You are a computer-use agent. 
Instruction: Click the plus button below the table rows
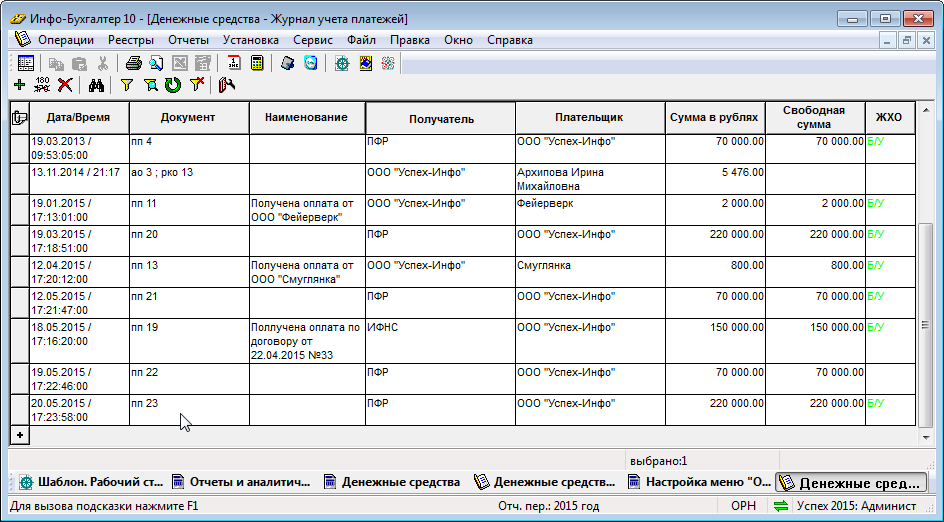20,435
